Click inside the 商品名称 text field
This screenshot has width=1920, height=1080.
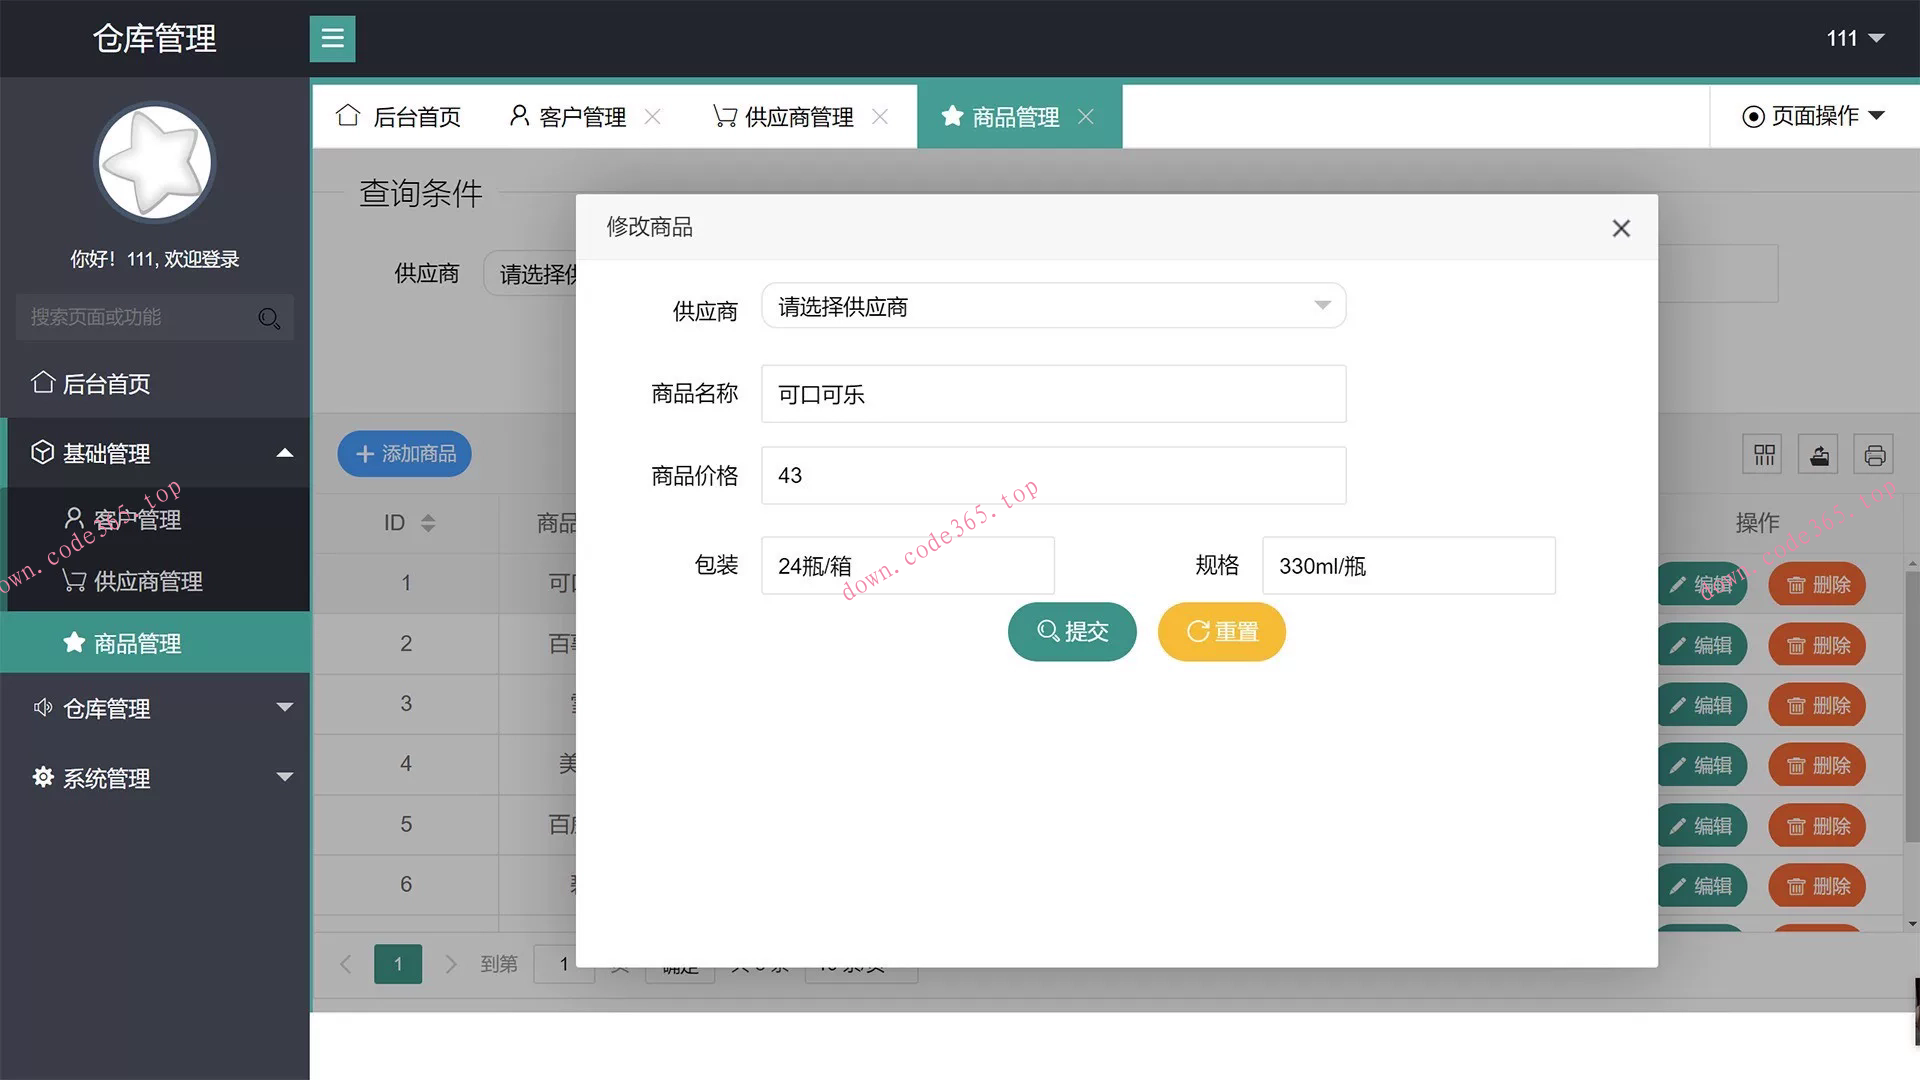click(1052, 393)
